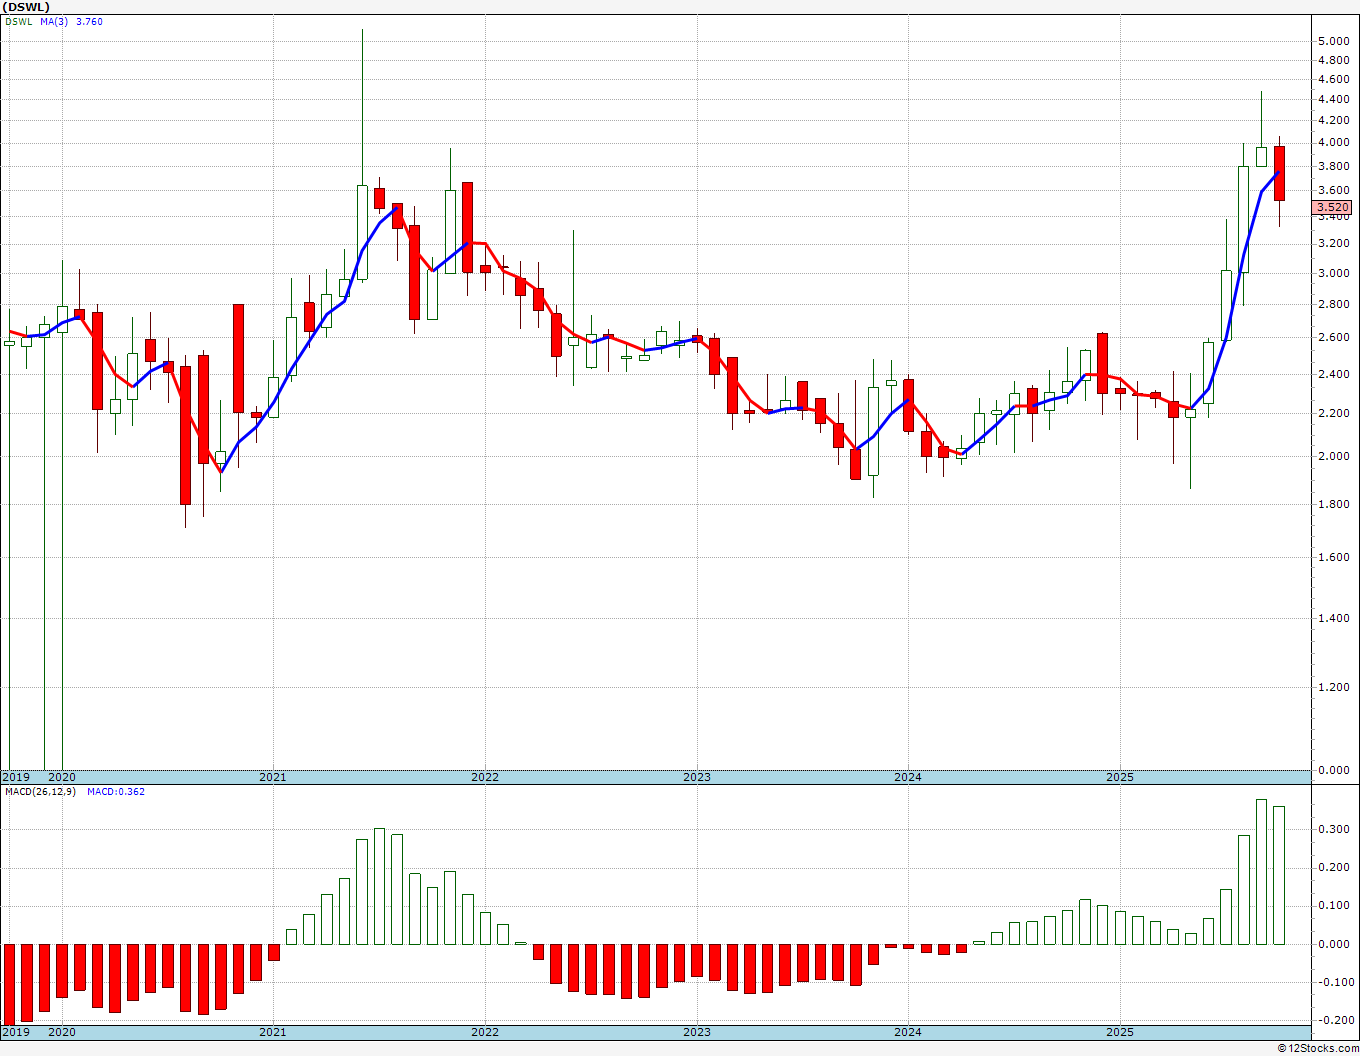Pick the 4.400 price axis label
The width and height of the screenshot is (1360, 1056).
tap(1333, 99)
